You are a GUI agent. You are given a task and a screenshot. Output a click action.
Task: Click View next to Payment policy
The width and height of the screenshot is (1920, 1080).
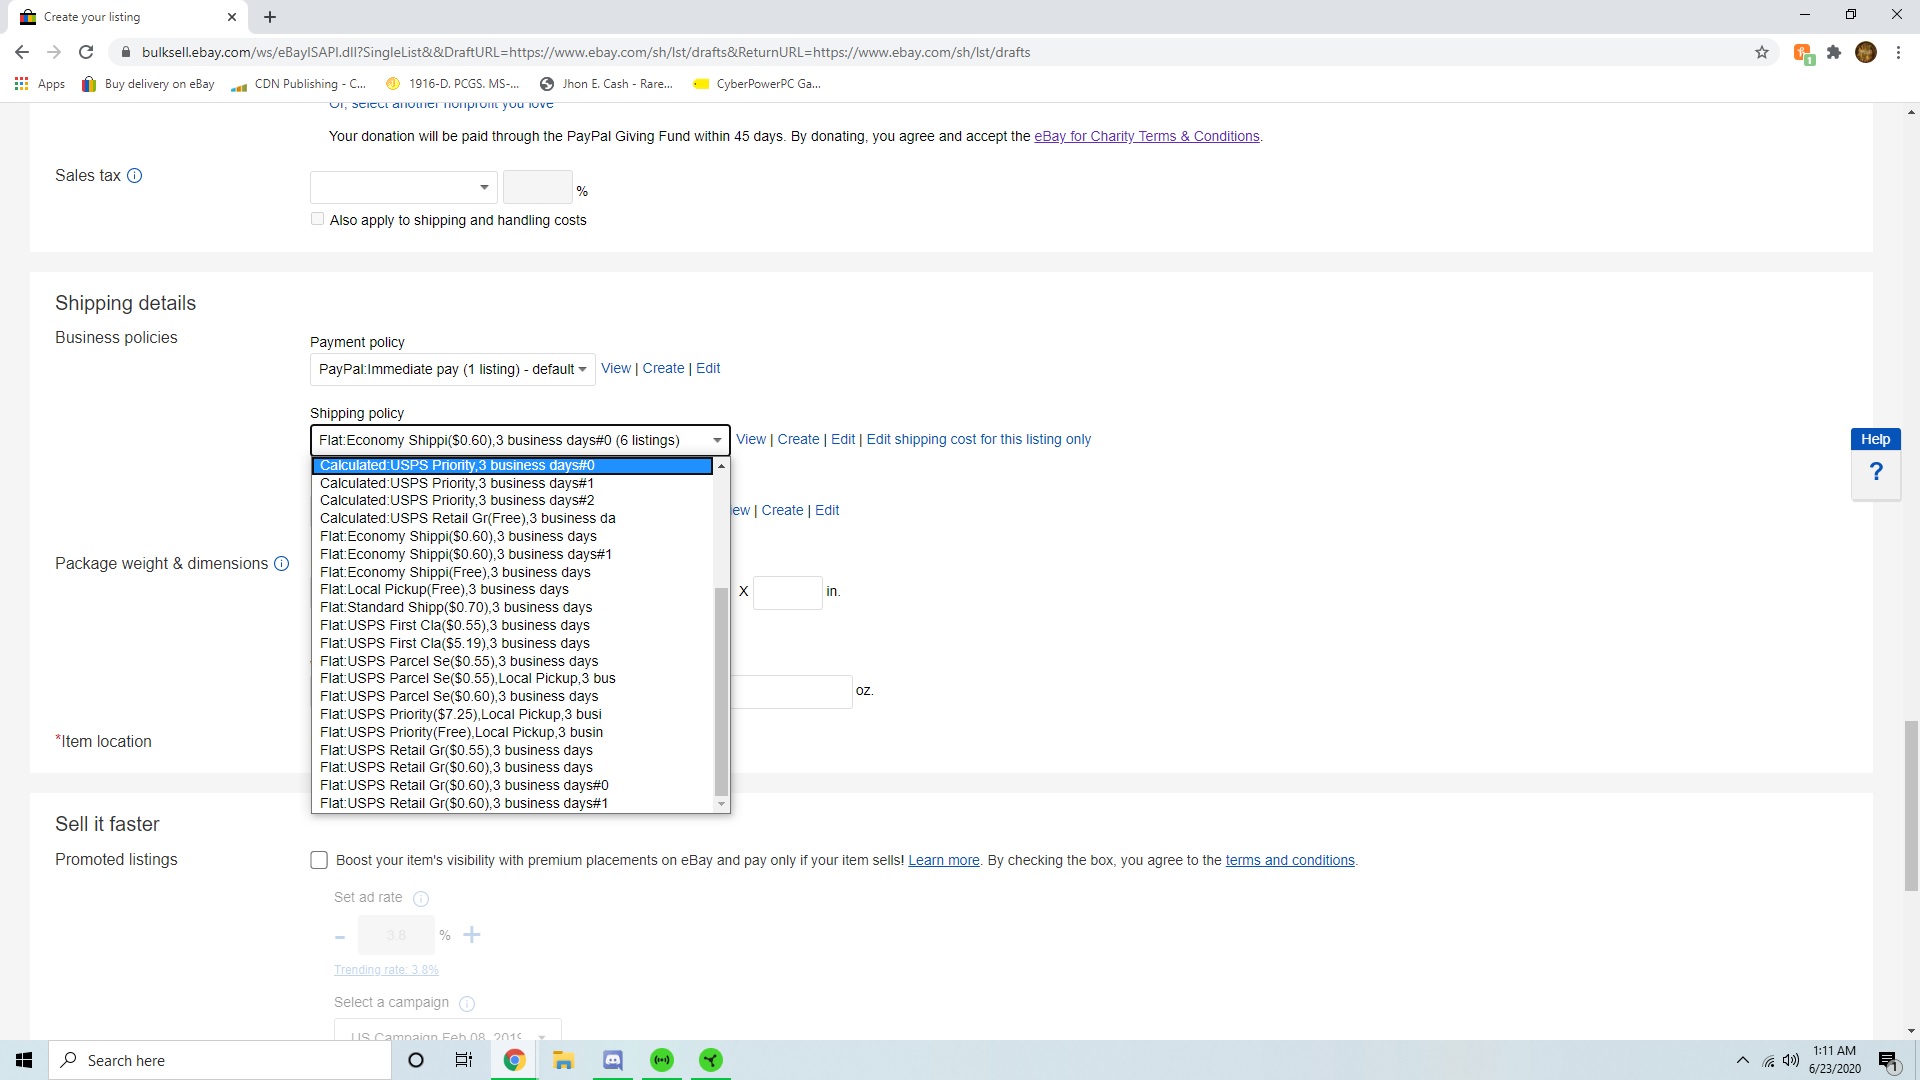(616, 369)
